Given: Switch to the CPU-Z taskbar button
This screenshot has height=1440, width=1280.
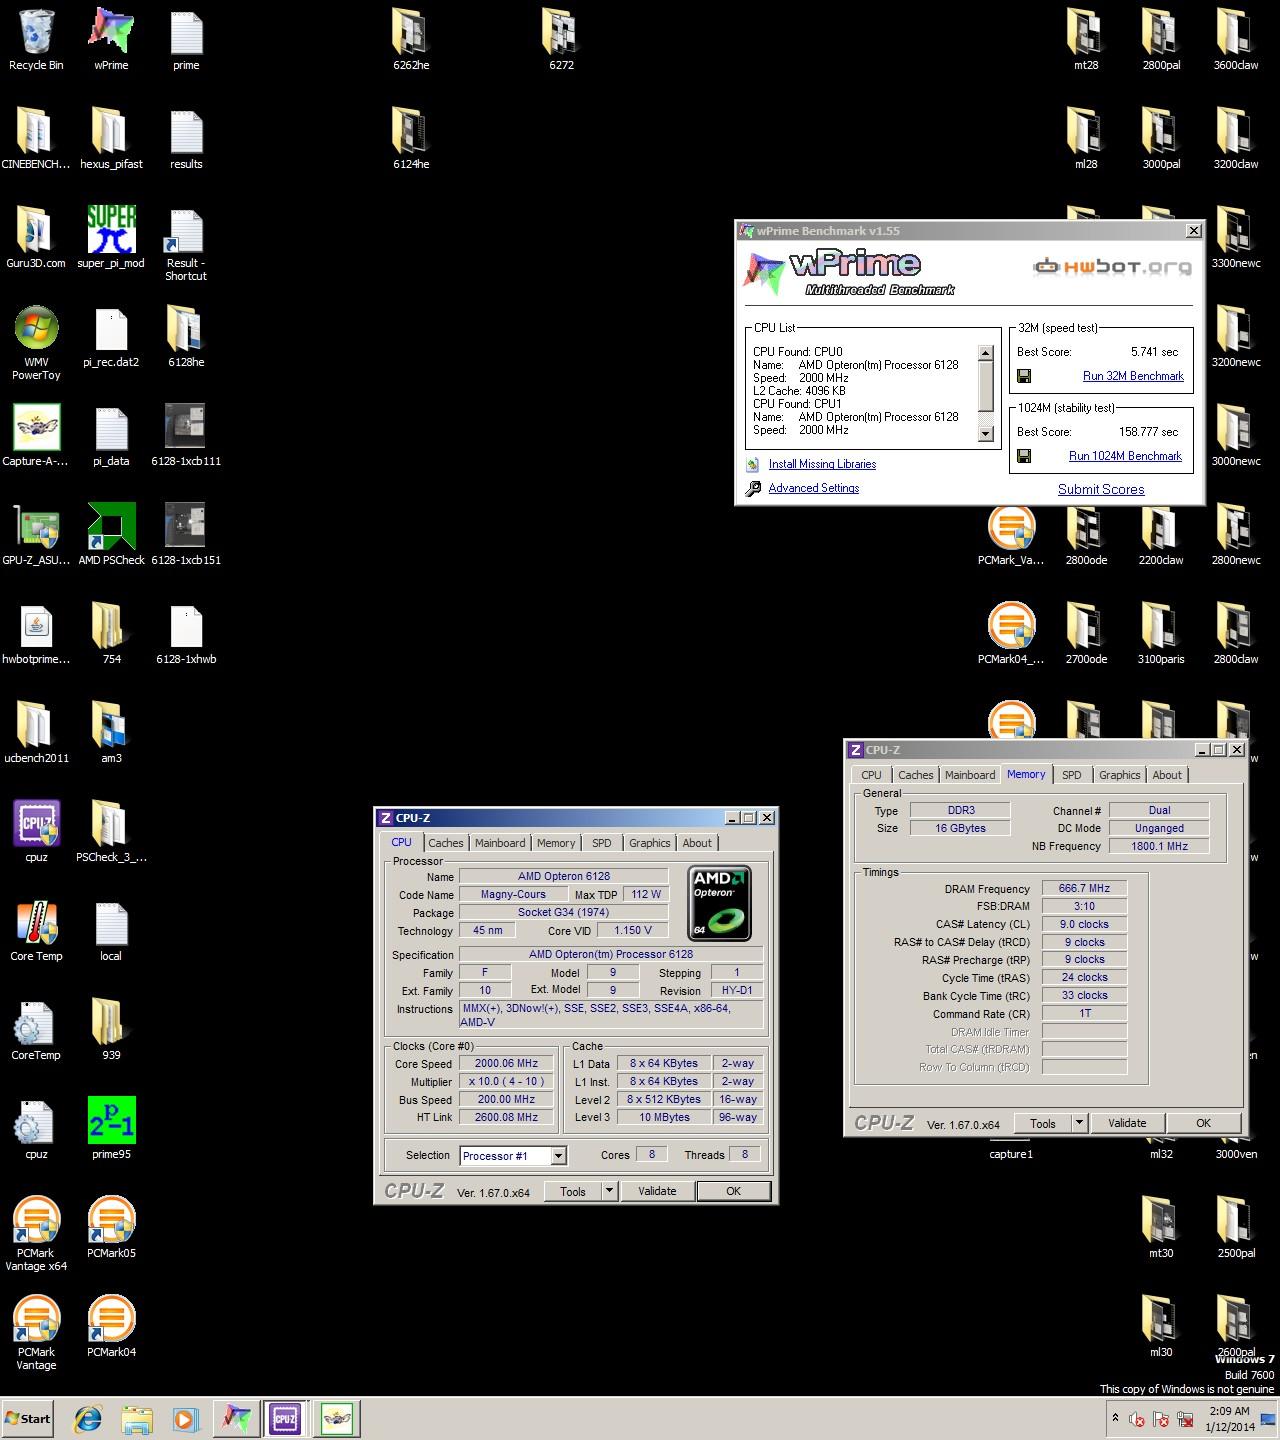Looking at the screenshot, I should 285,1418.
